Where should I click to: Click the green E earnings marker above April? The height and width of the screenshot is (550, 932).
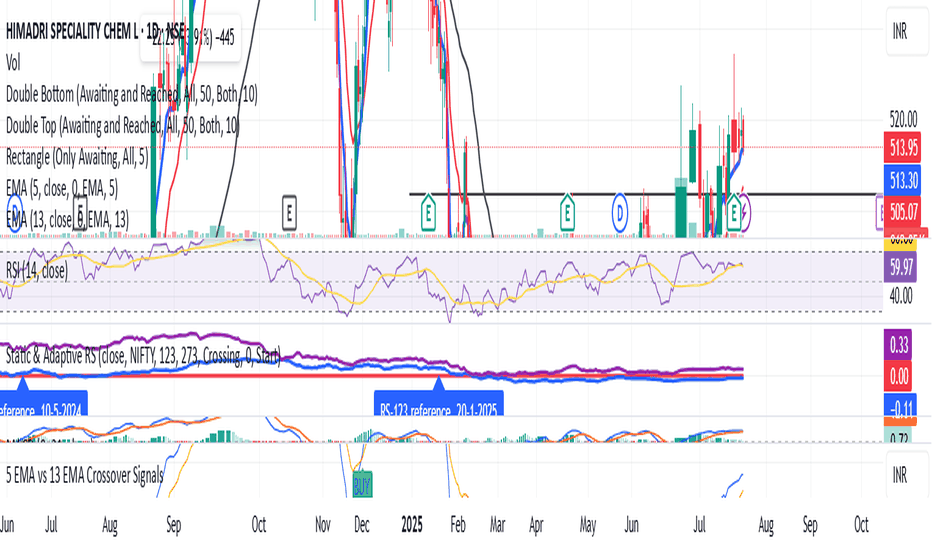click(x=567, y=212)
